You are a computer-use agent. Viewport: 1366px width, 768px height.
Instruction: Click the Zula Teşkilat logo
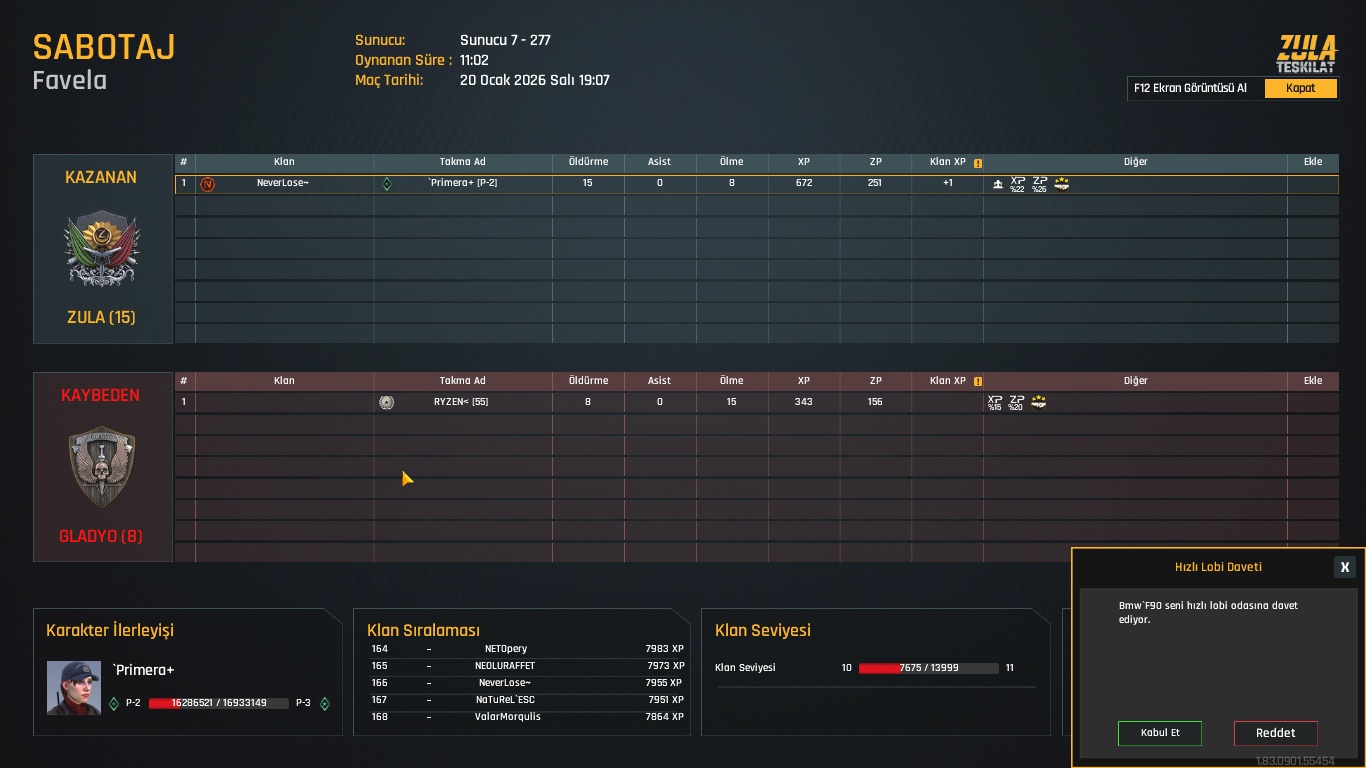(1306, 53)
